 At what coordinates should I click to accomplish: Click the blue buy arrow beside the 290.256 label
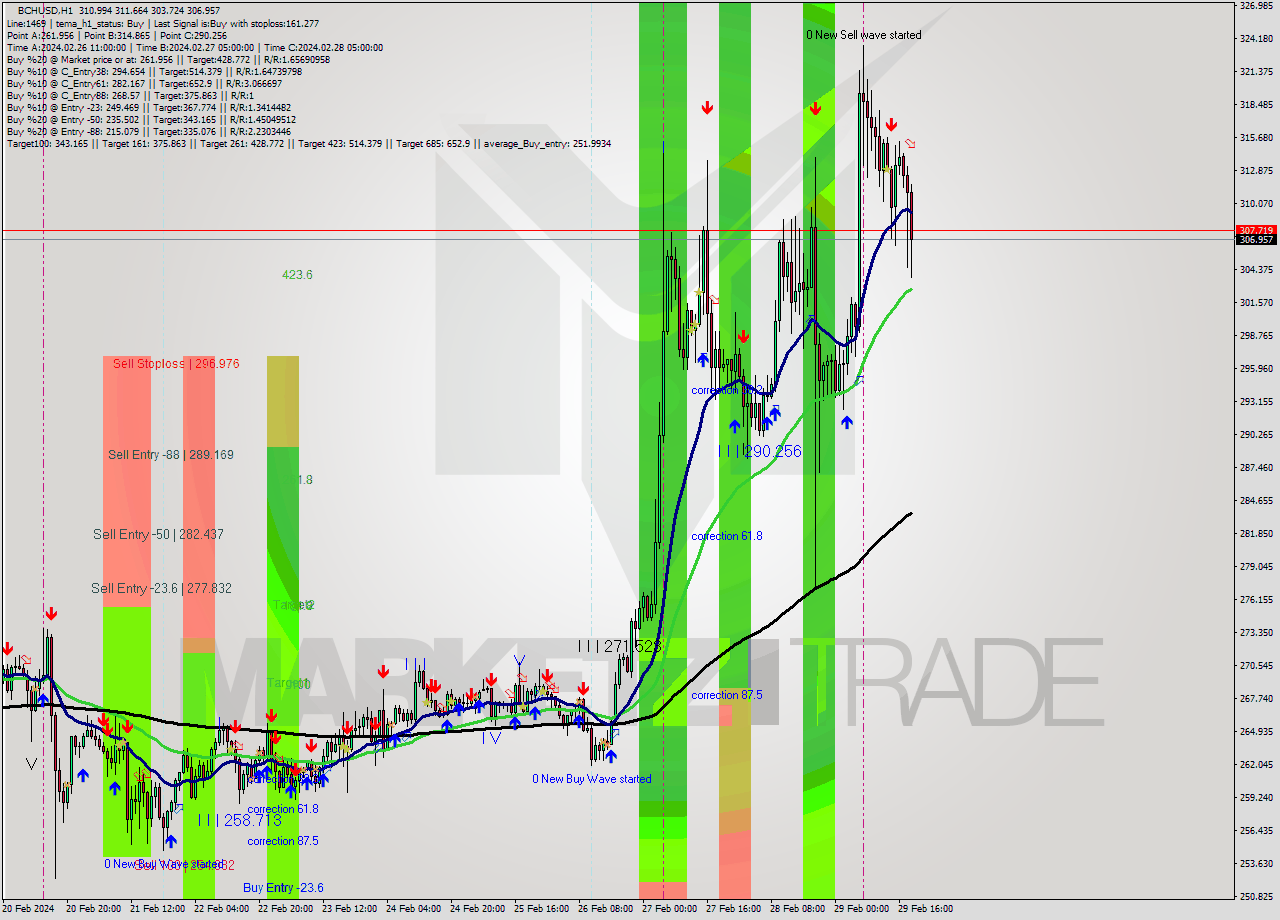click(735, 426)
